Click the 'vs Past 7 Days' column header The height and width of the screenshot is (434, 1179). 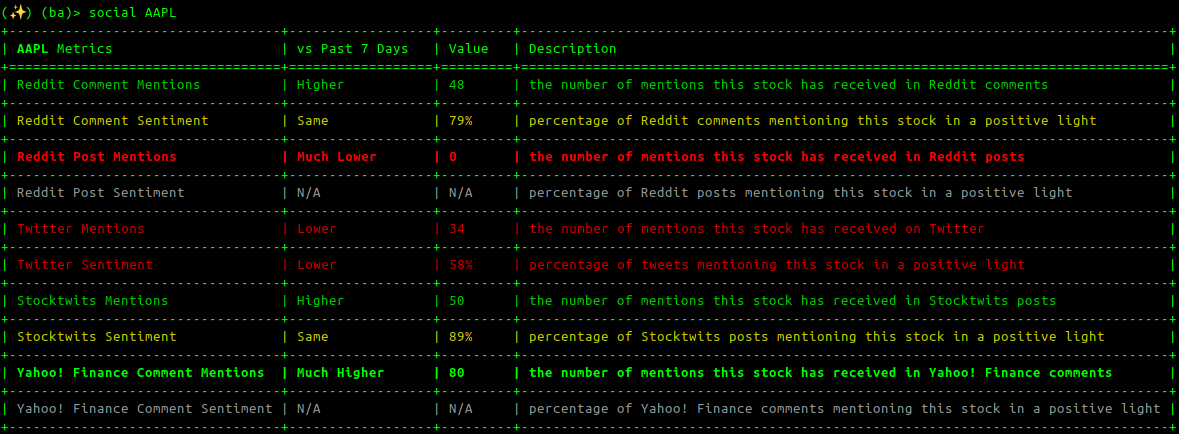353,49
